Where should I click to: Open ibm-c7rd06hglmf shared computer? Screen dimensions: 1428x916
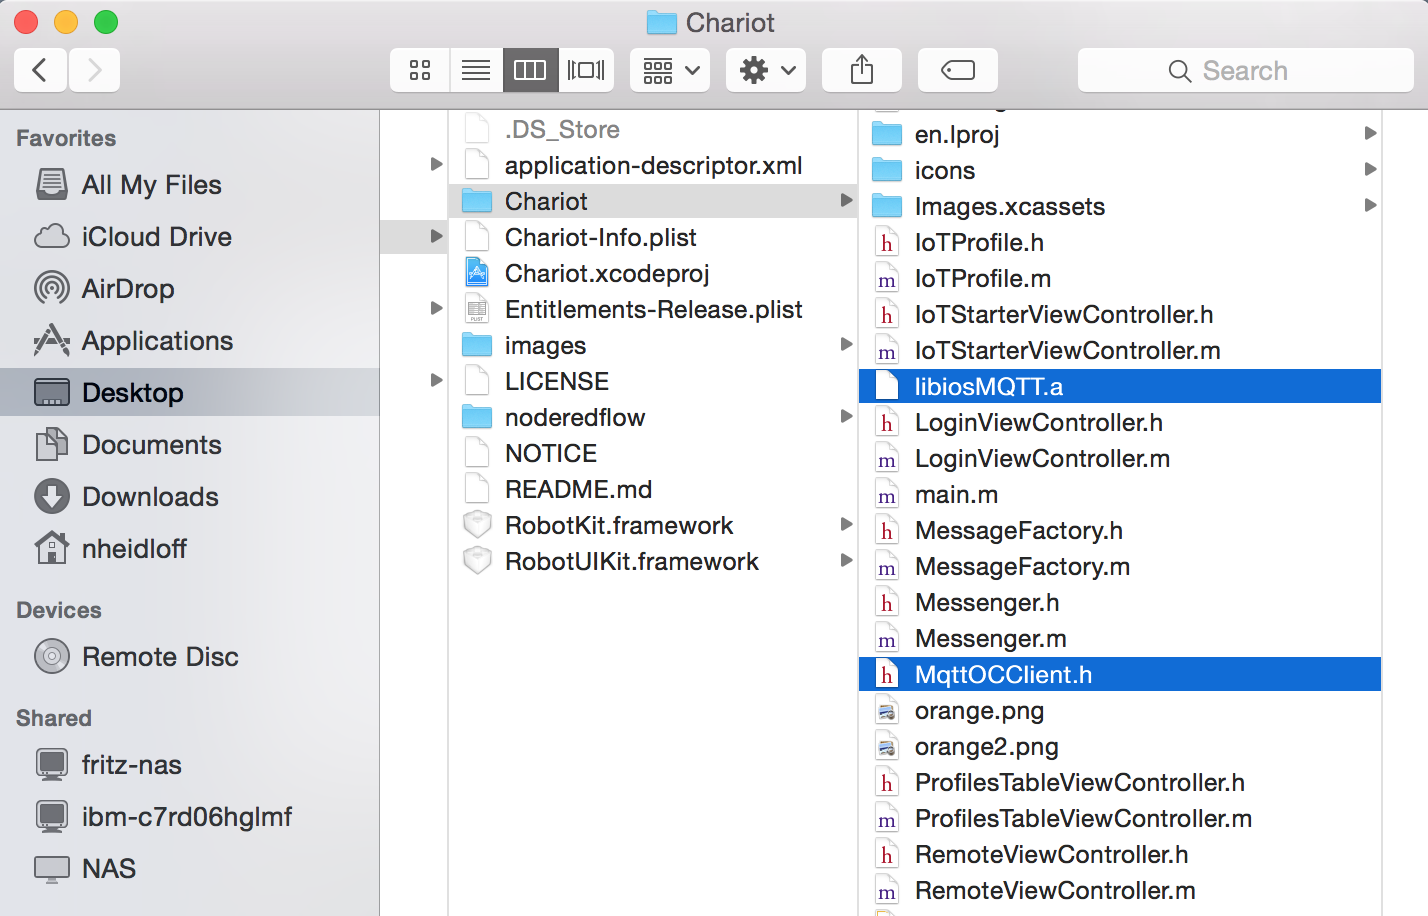click(190, 817)
